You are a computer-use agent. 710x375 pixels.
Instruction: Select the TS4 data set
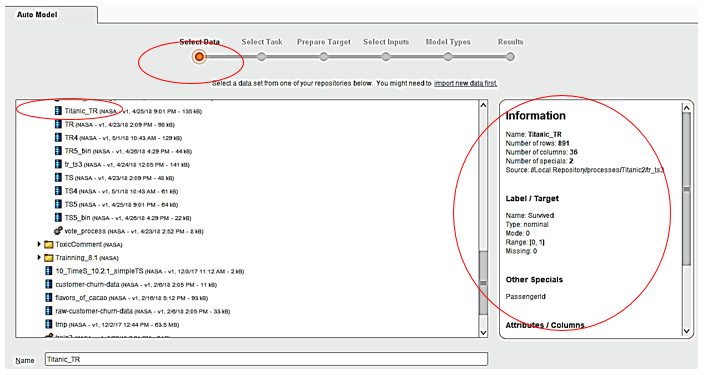point(121,191)
